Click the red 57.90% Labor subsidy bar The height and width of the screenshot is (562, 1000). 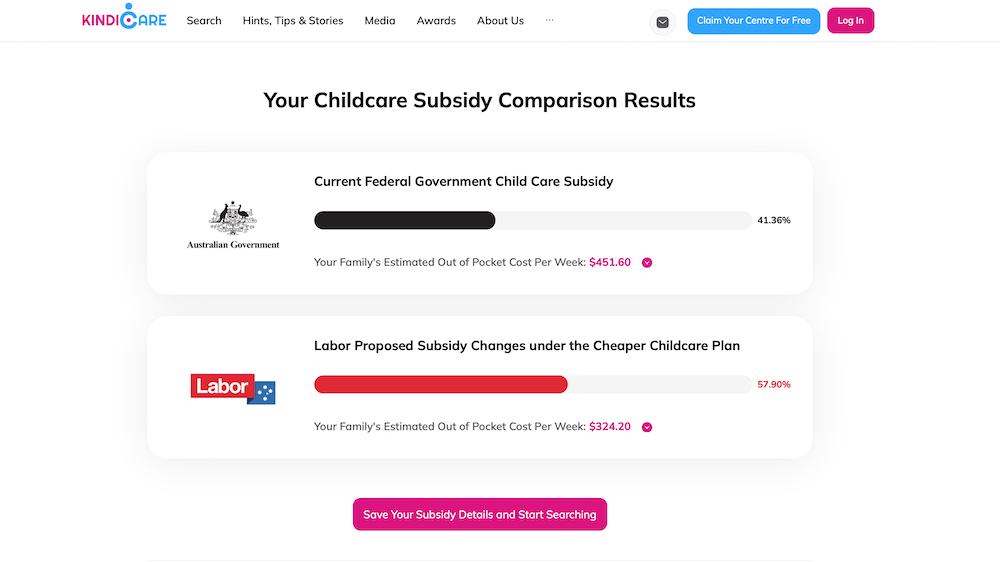440,384
